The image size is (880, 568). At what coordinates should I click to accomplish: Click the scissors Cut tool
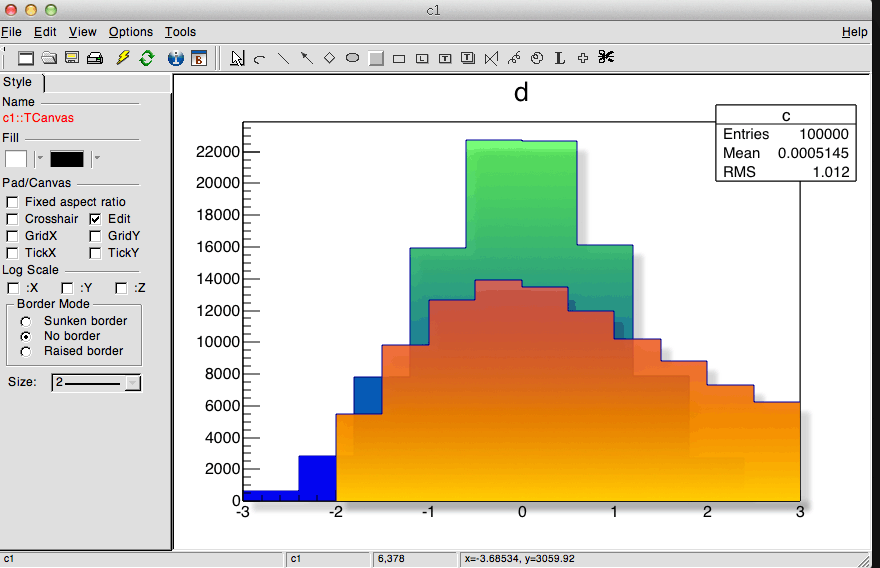(605, 58)
